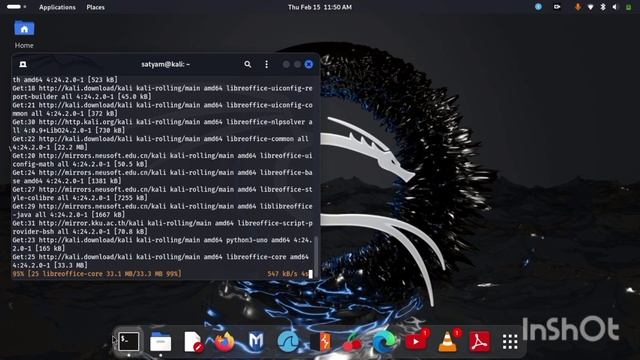This screenshot has height=360, width=640.
Task: Open the Activities workspace switcher
Action: pos(16,7)
